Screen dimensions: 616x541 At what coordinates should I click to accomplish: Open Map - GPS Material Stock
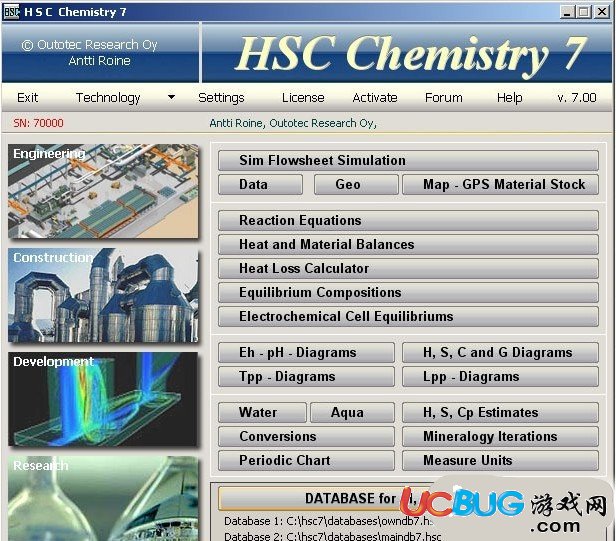[x=500, y=184]
